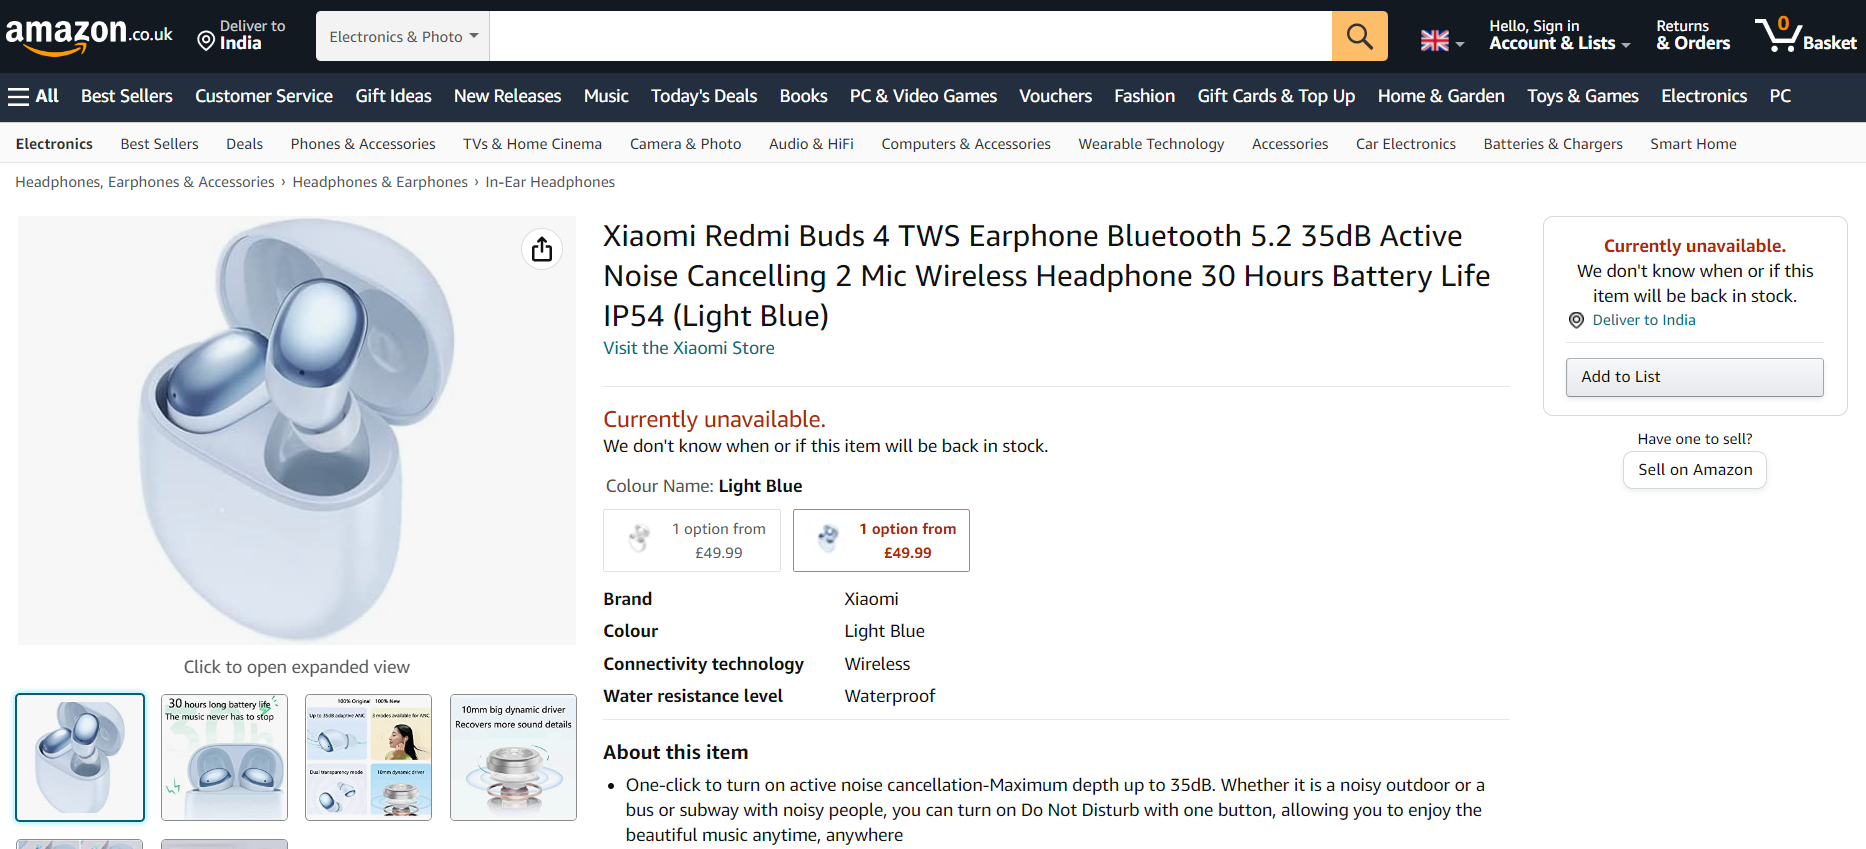The height and width of the screenshot is (849, 1866).
Task: Switch to Camera & Photo category tab
Action: 685,144
